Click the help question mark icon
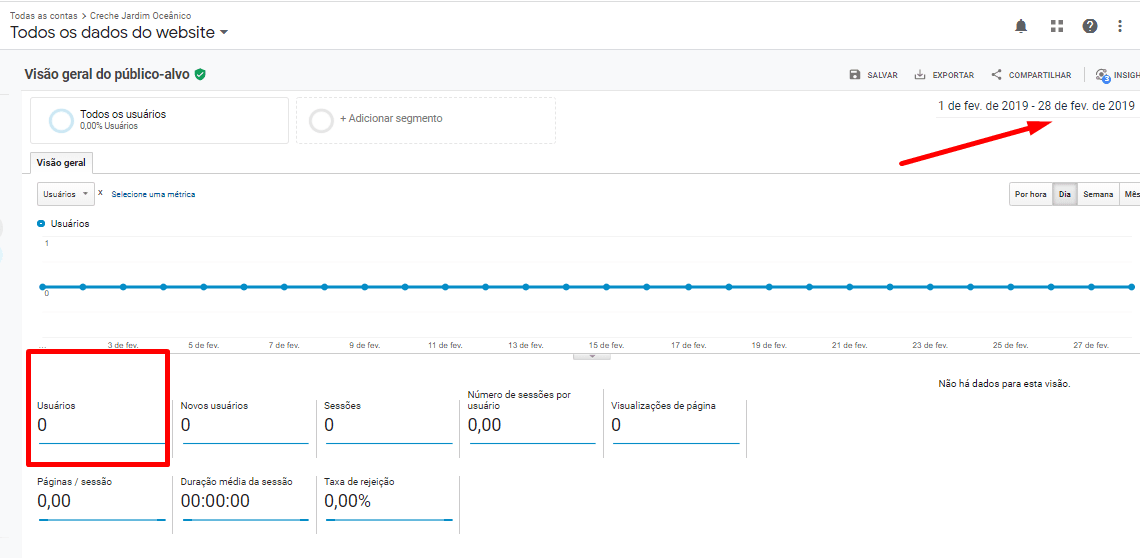 [1090, 26]
